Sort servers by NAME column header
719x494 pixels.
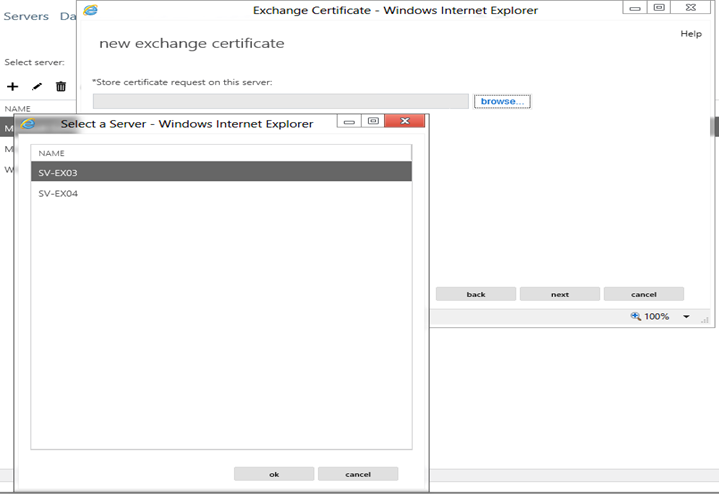(x=221, y=153)
